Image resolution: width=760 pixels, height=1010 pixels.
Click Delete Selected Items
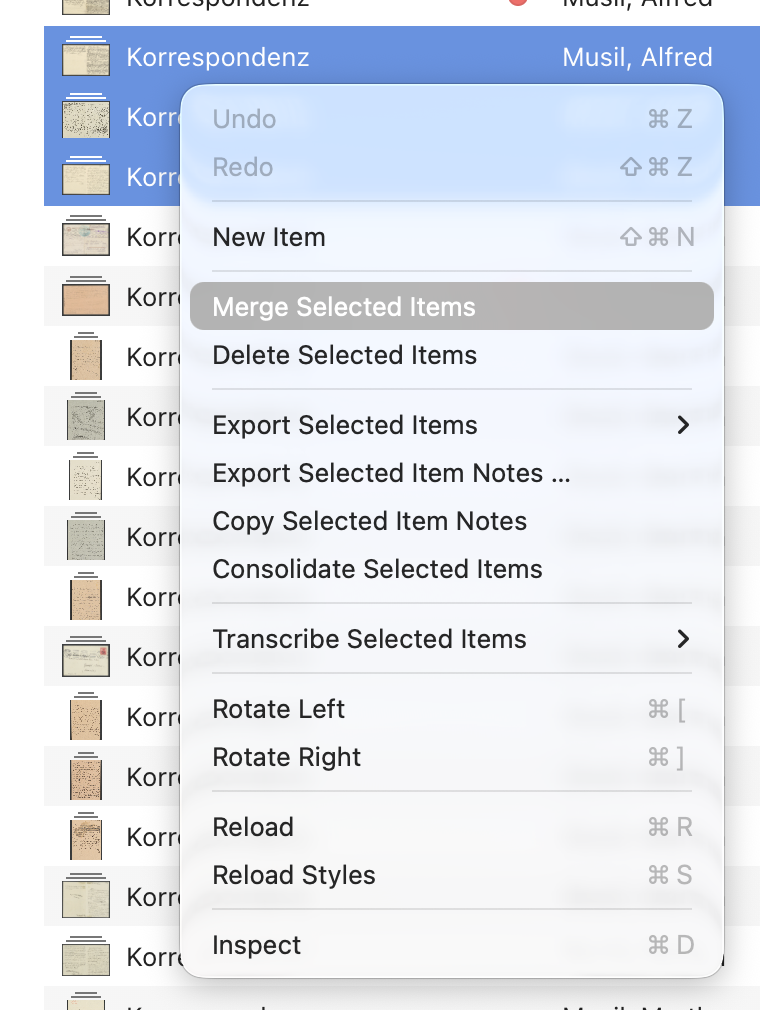click(x=344, y=355)
